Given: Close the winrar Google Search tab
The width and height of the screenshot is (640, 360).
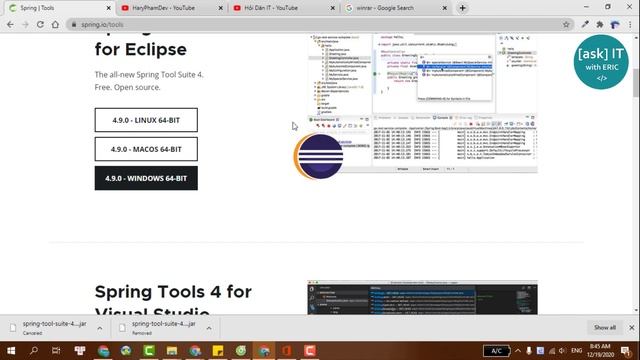Looking at the screenshot, I should point(444,8).
